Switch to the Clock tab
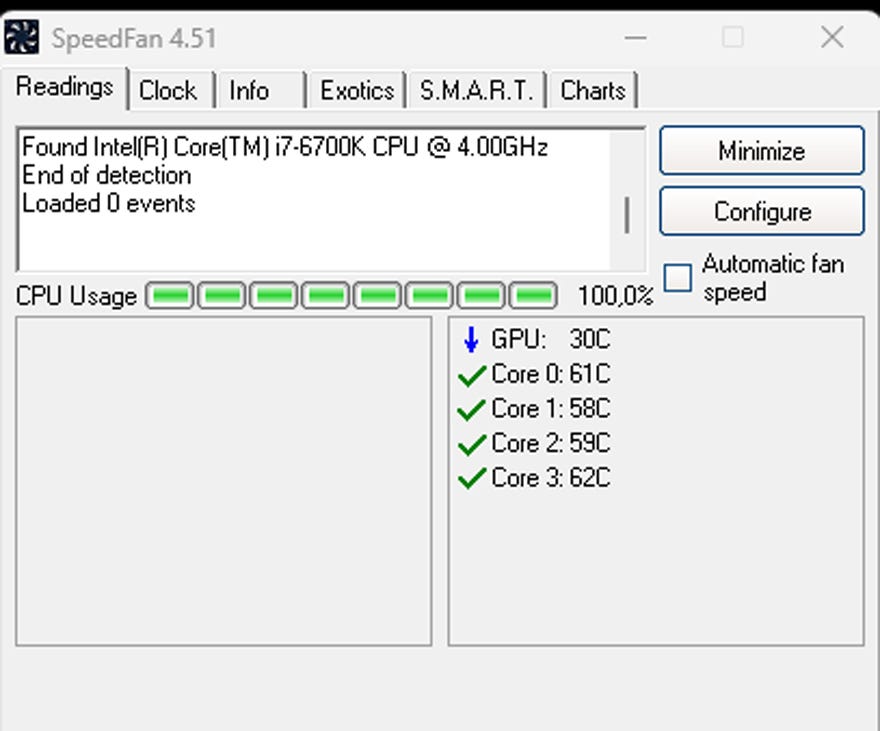The image size is (880, 731). (167, 91)
